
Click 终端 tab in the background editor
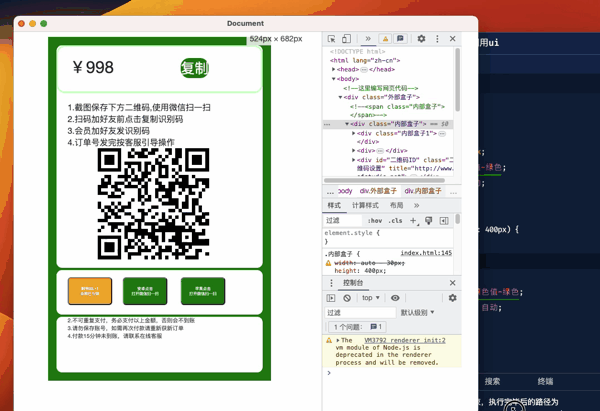coord(545,382)
